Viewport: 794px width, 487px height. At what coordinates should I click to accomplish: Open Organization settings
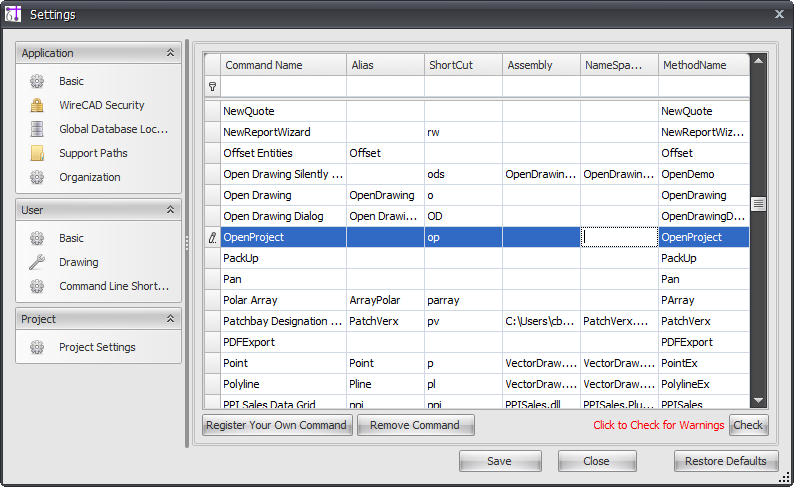coord(90,177)
